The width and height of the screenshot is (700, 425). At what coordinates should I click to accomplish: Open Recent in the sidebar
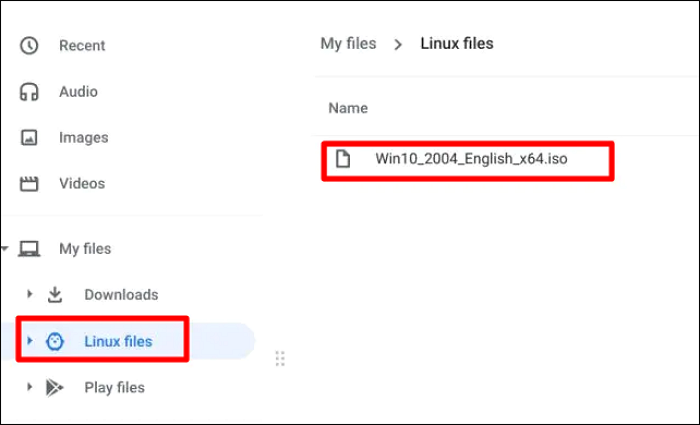[82, 45]
